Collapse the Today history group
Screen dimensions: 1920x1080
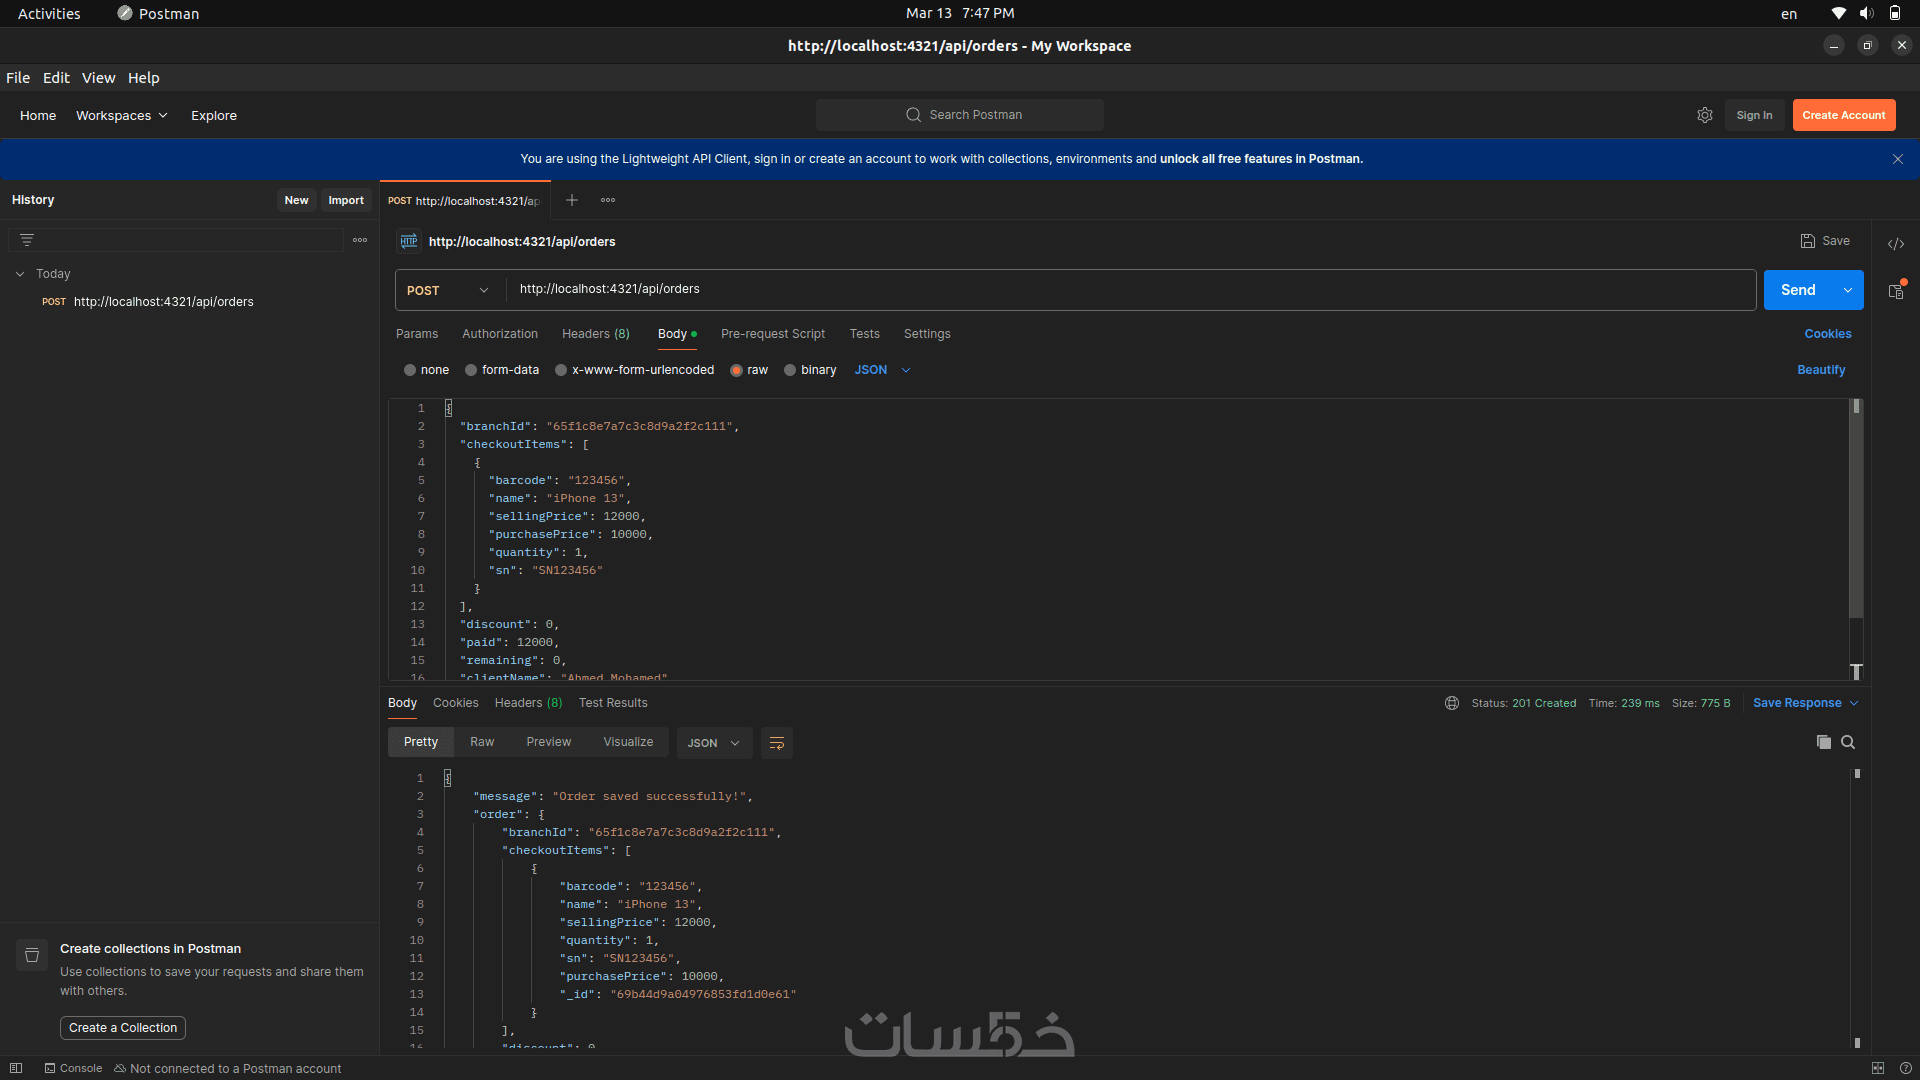tap(20, 274)
